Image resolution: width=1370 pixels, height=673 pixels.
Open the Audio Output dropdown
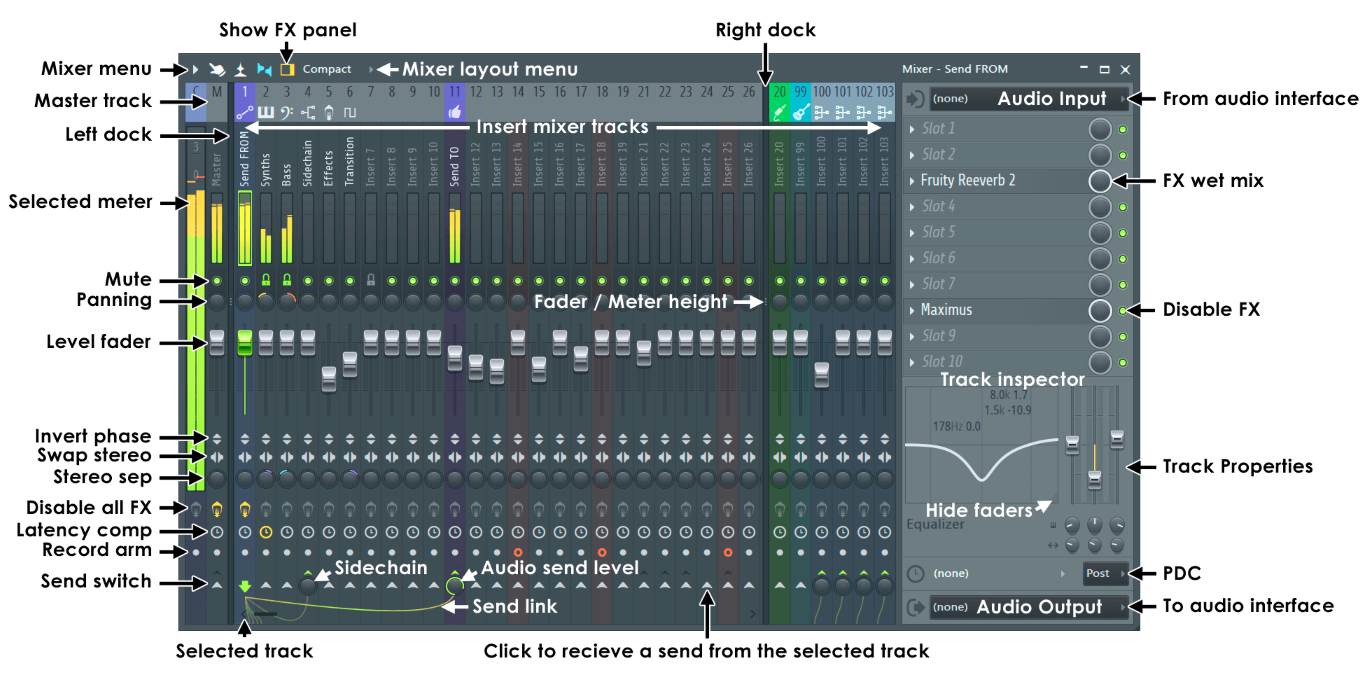tap(1029, 607)
